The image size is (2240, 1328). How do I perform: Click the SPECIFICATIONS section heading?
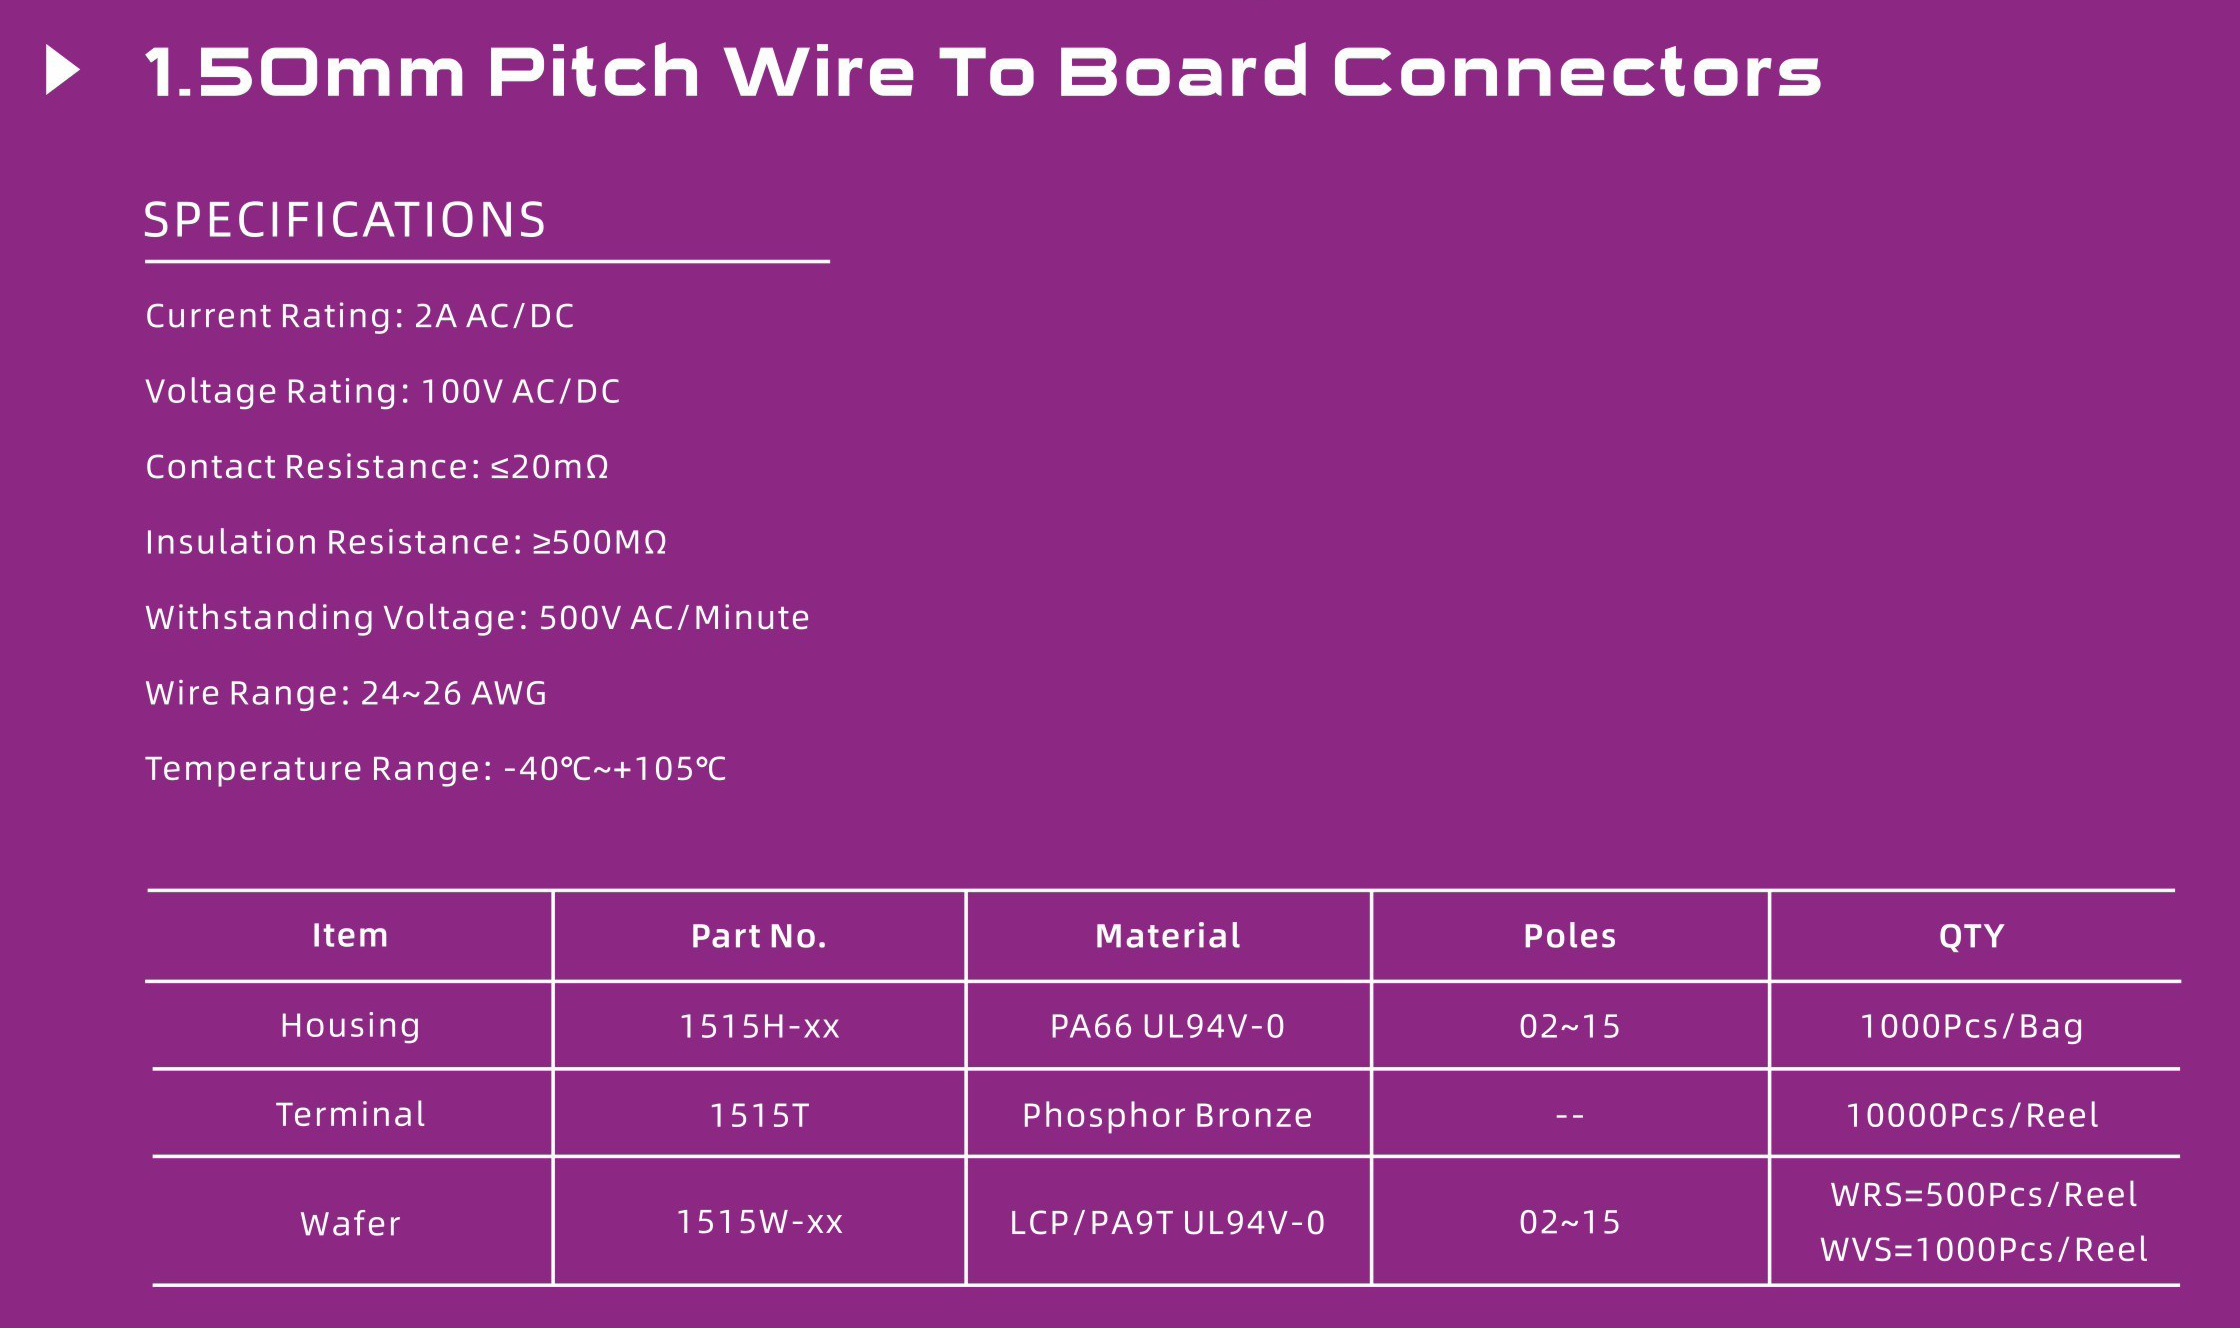345,220
